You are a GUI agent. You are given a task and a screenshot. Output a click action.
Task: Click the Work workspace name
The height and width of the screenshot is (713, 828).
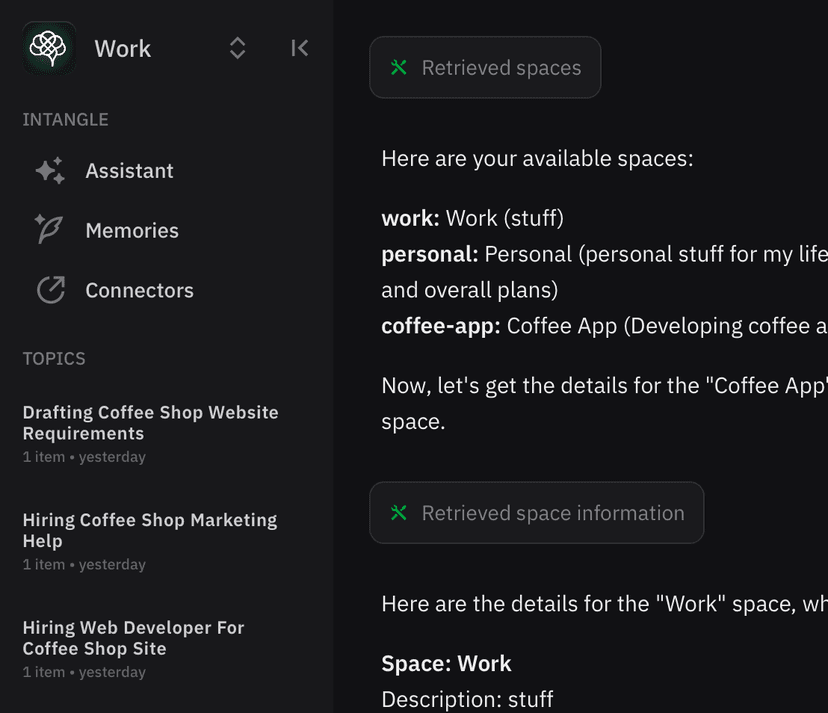pyautogui.click(x=122, y=48)
